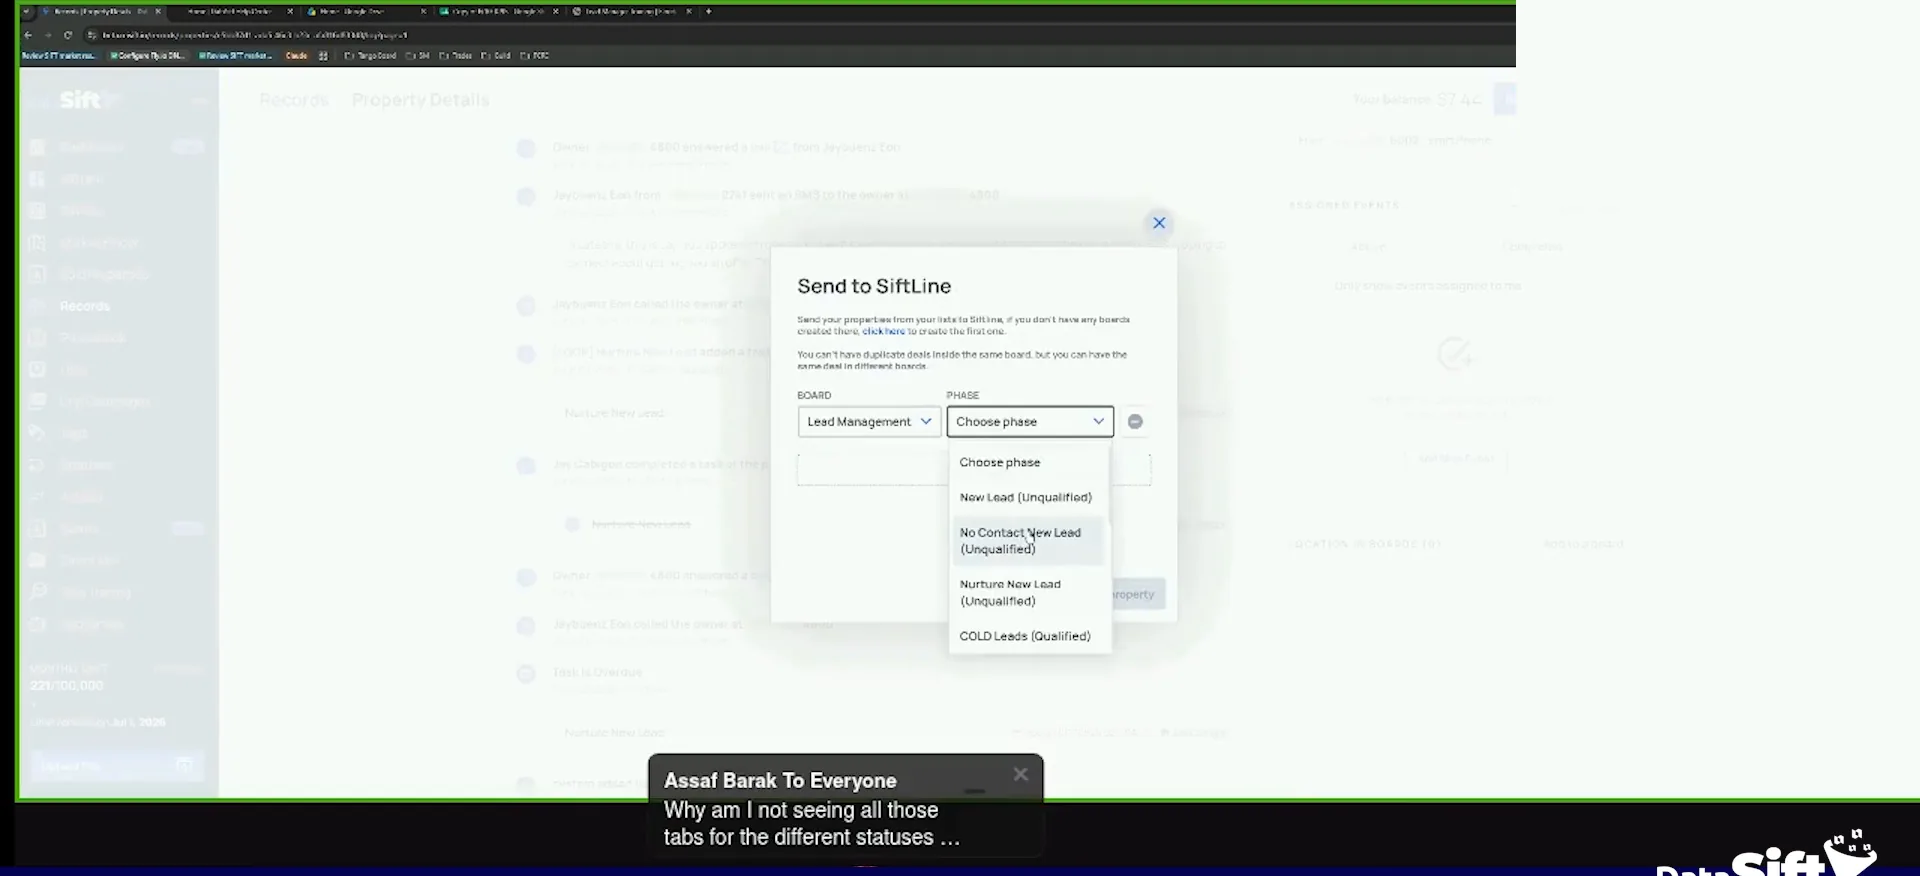Follow the 'click here' link in dialog
The image size is (1920, 876).
coord(883,331)
